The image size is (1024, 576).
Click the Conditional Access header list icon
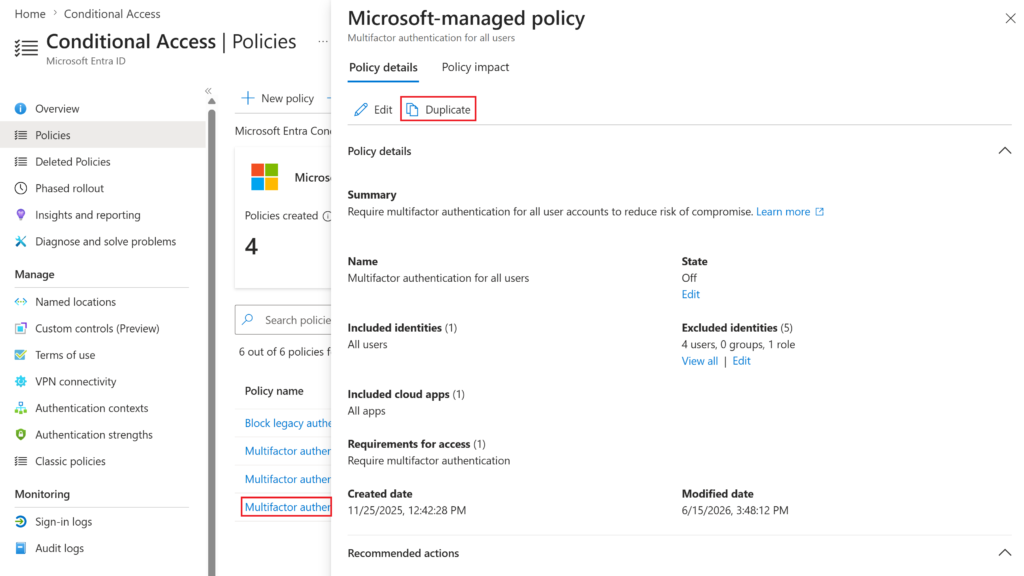(x=26, y=48)
